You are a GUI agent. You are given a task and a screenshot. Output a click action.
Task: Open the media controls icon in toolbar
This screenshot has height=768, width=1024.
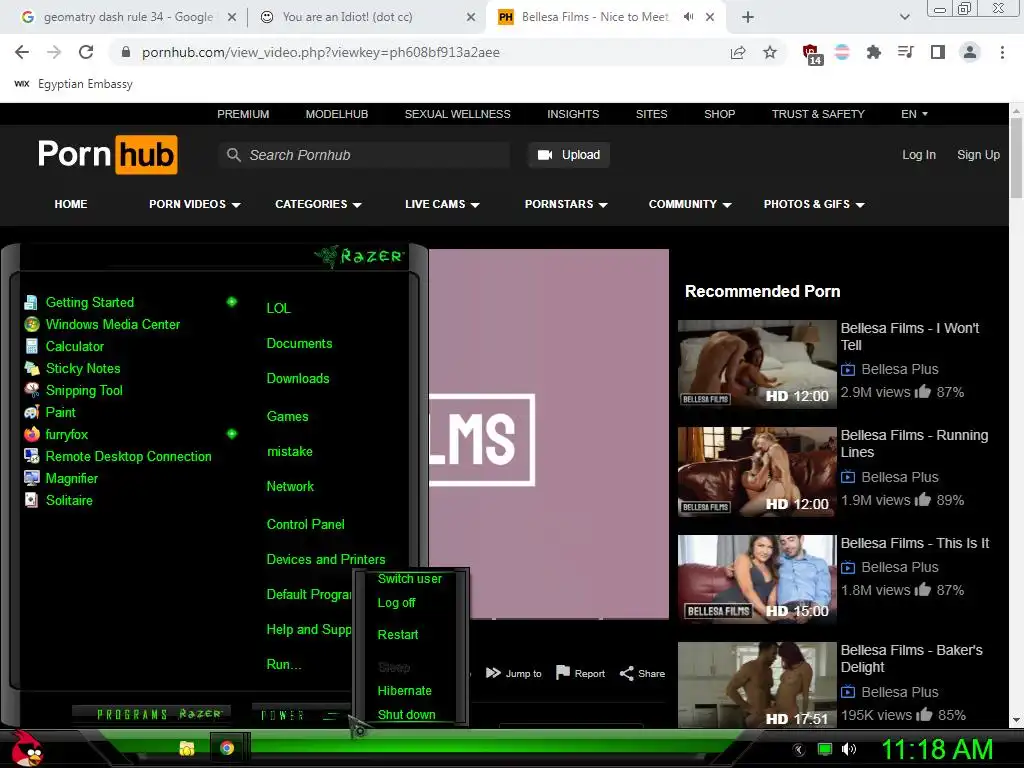tap(905, 52)
